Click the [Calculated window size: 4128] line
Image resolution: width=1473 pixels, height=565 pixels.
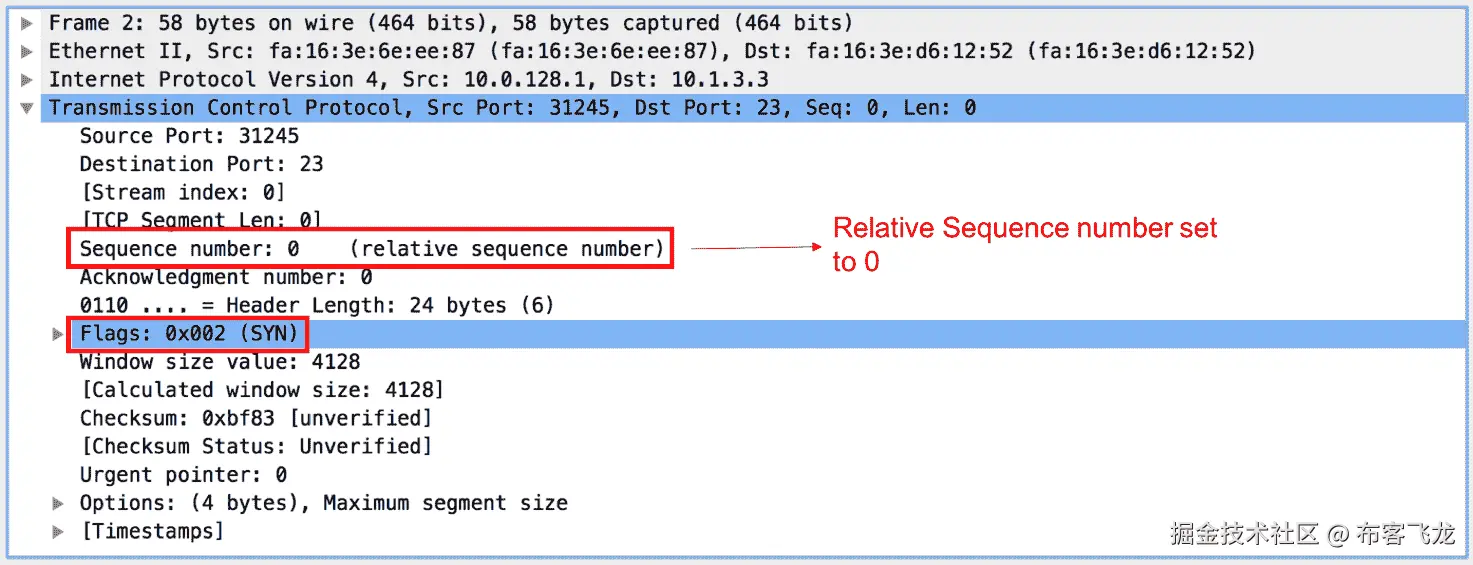[261, 390]
